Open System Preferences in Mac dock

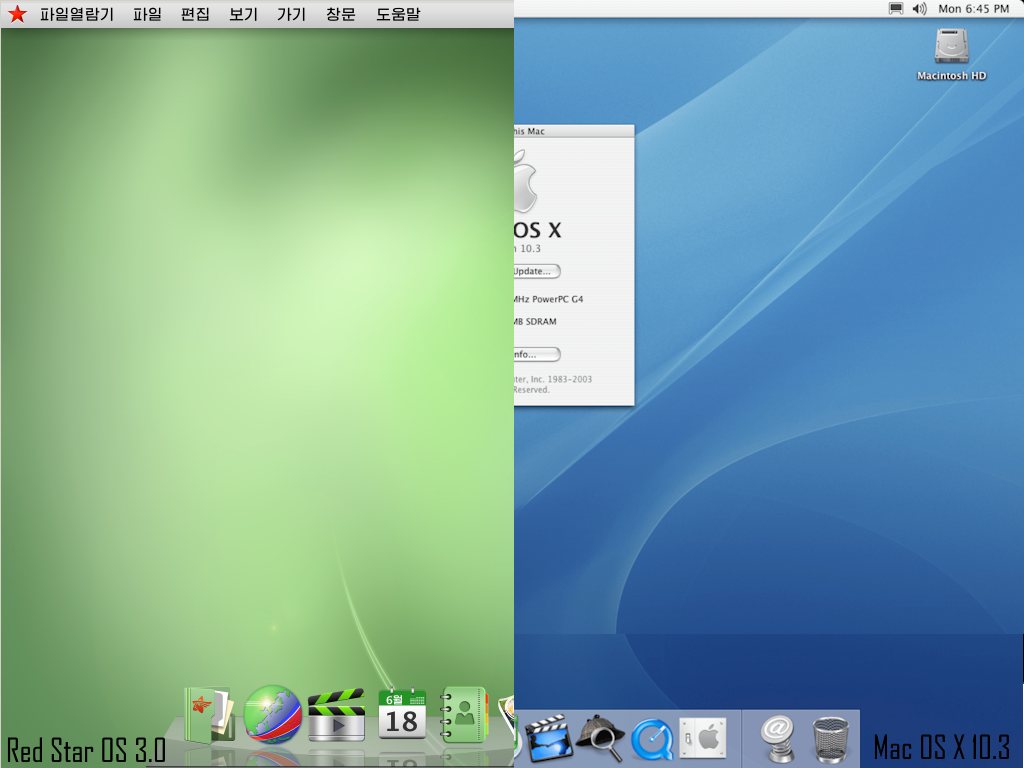pyautogui.click(x=702, y=739)
